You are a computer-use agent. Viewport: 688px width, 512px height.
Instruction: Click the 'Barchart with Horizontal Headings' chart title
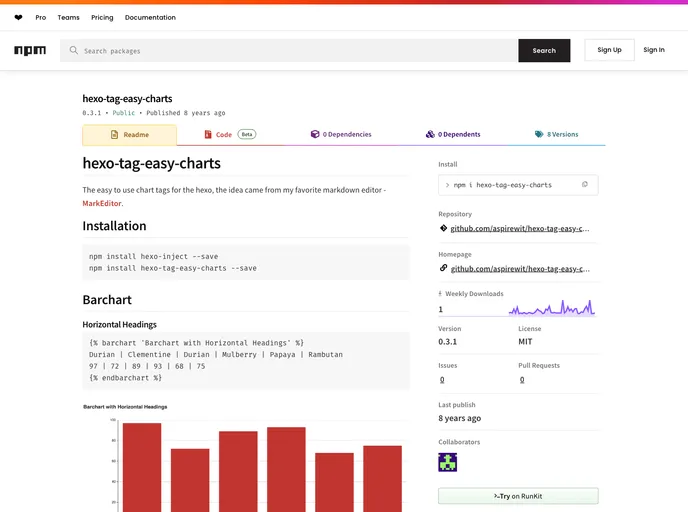tap(125, 407)
